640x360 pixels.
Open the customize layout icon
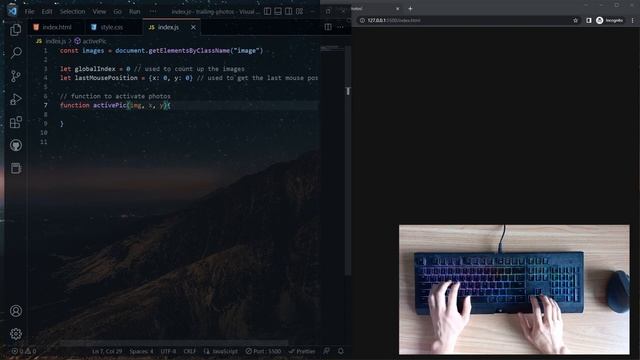pyautogui.click(x=300, y=11)
